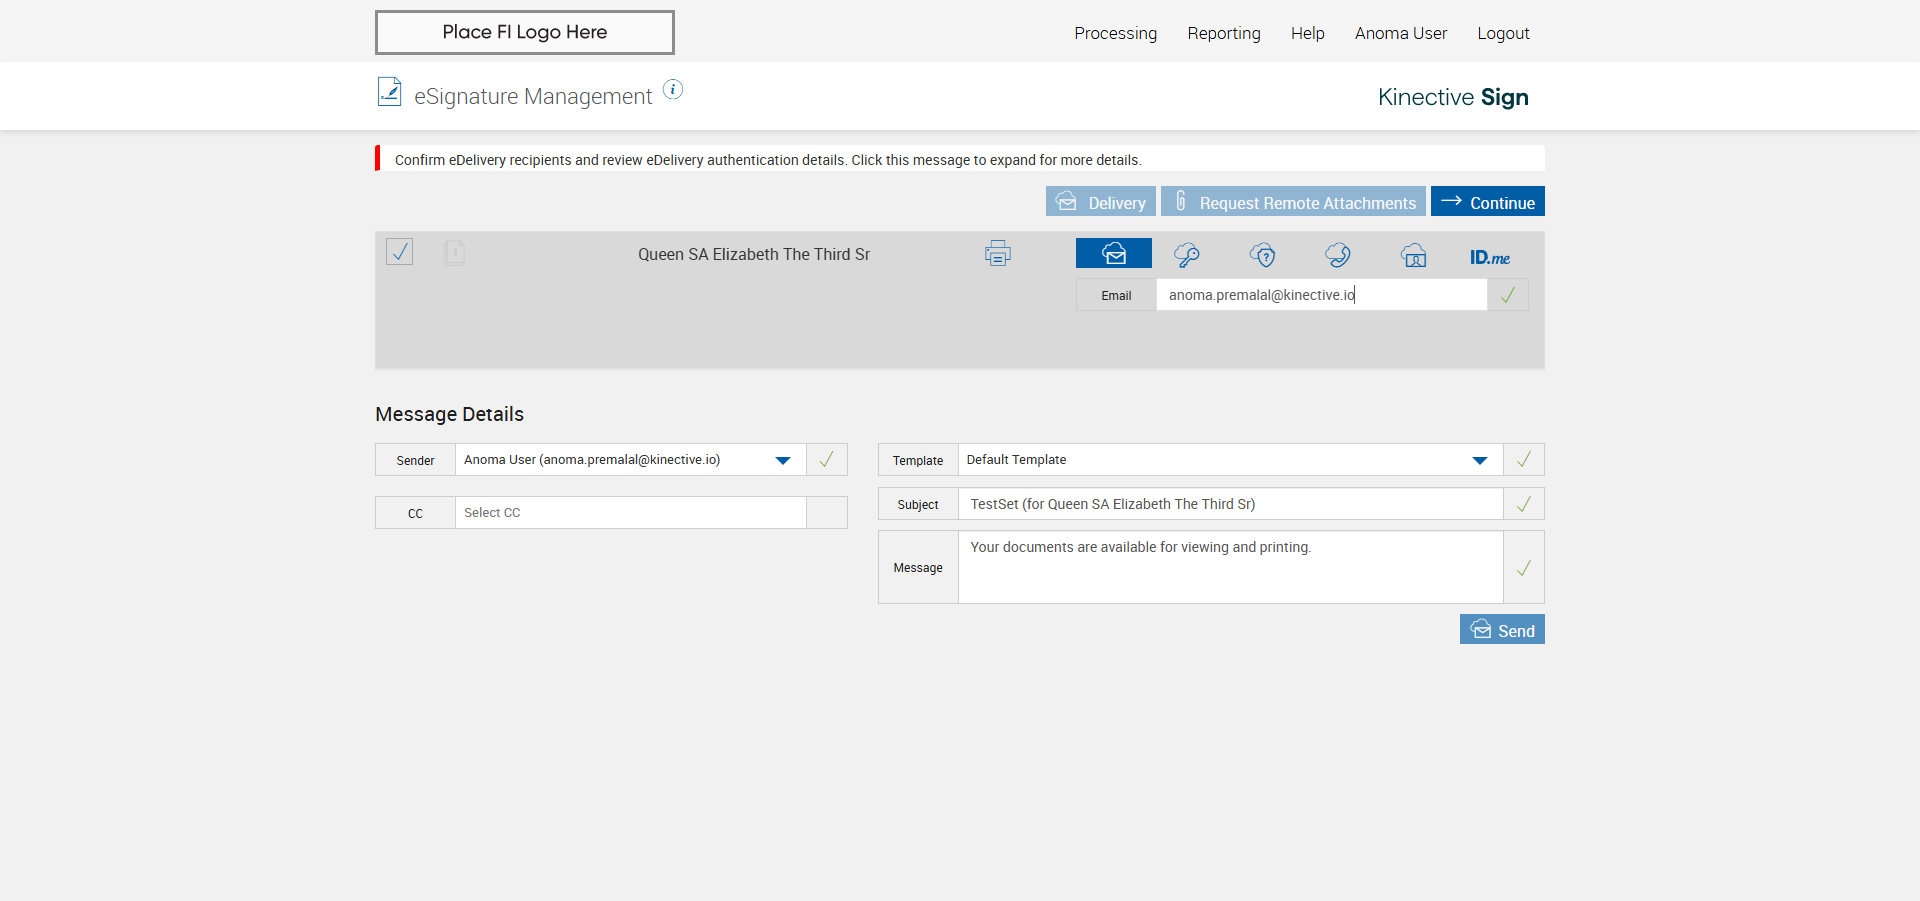1920x901 pixels.
Task: Open the Select CC field
Action: [x=630, y=513]
